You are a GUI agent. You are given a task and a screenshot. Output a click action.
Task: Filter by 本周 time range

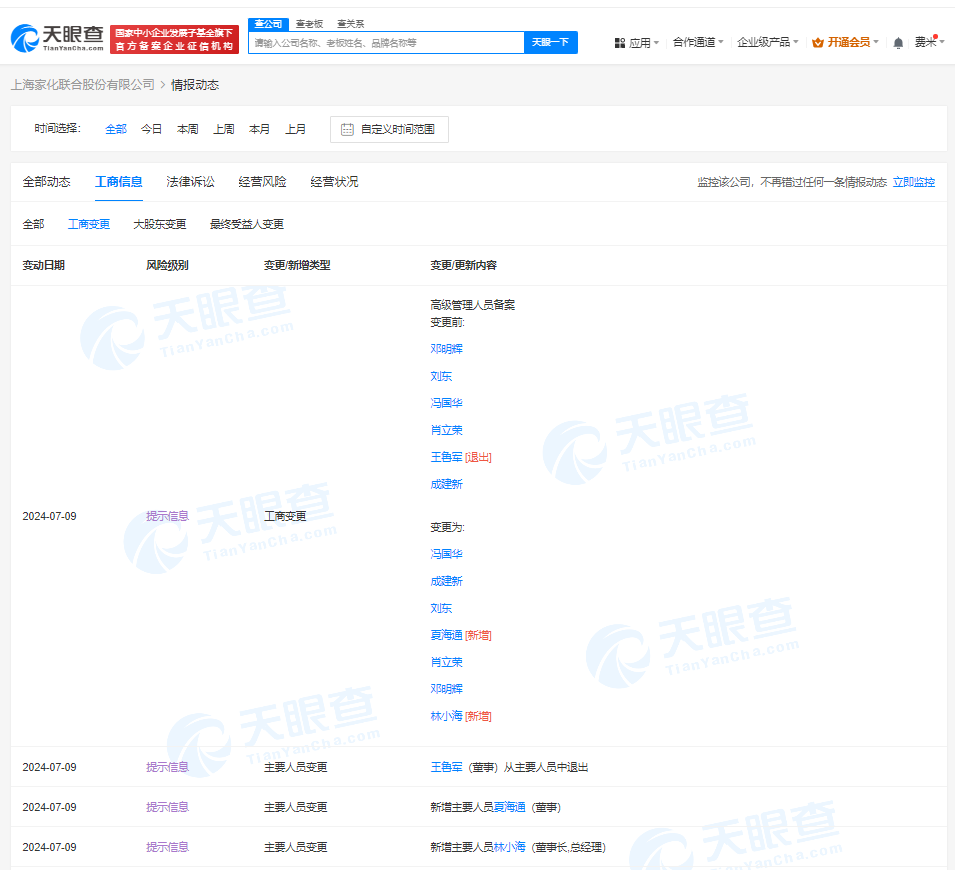click(187, 129)
